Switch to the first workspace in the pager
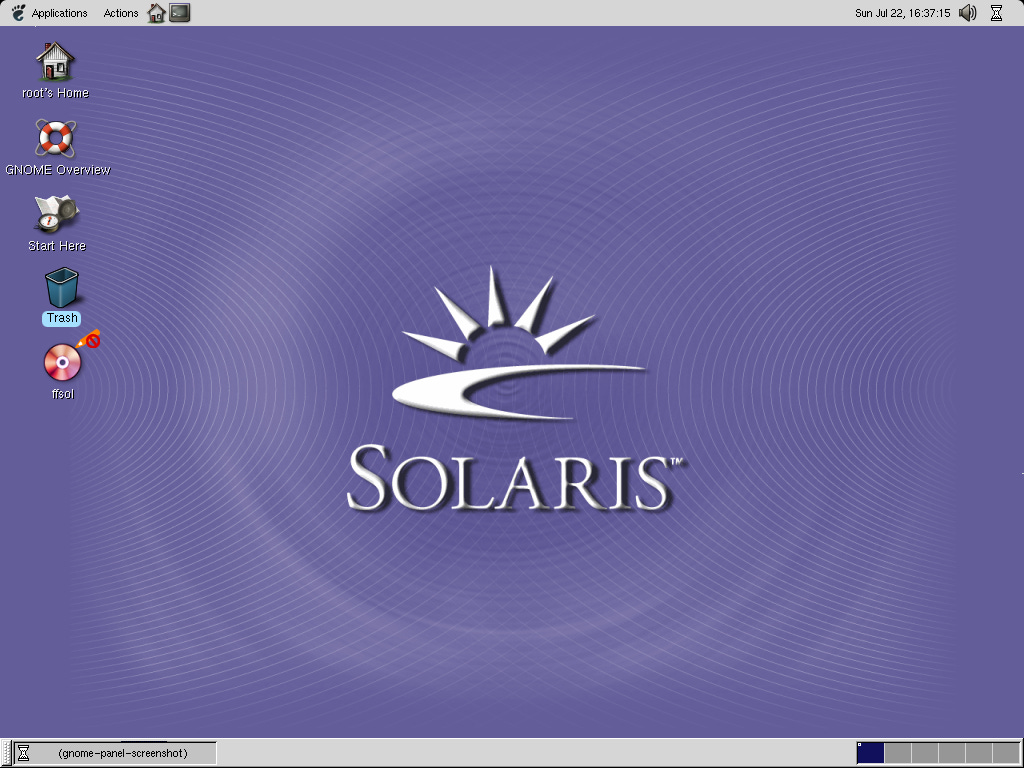Image resolution: width=1024 pixels, height=768 pixels. pos(870,753)
